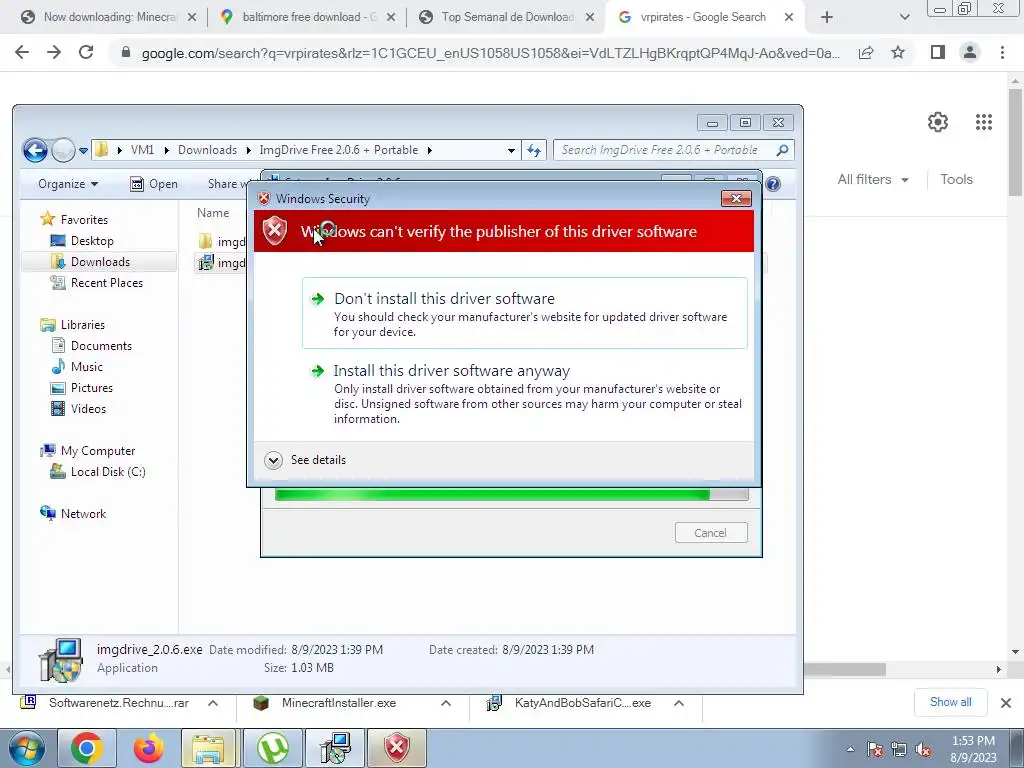Open address bar previous locations dropdown

511,150
